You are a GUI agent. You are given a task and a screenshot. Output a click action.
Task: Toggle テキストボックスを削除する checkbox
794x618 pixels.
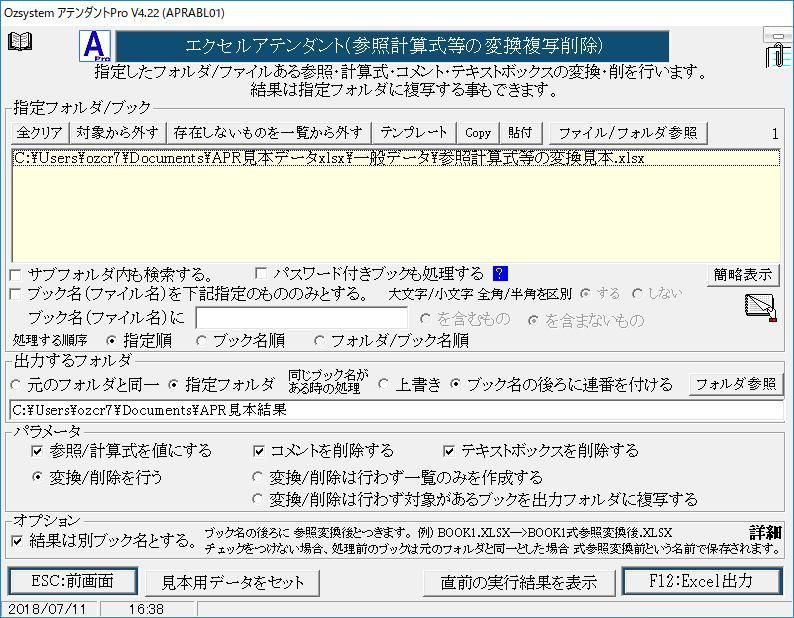(x=449, y=451)
